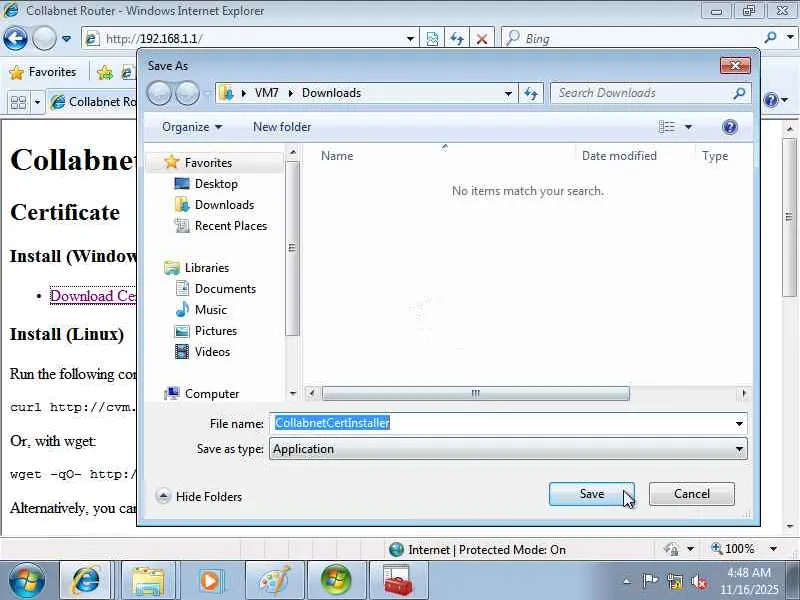
Task: Expand the arrow before VM7 breadcrumb
Action: click(x=244, y=93)
